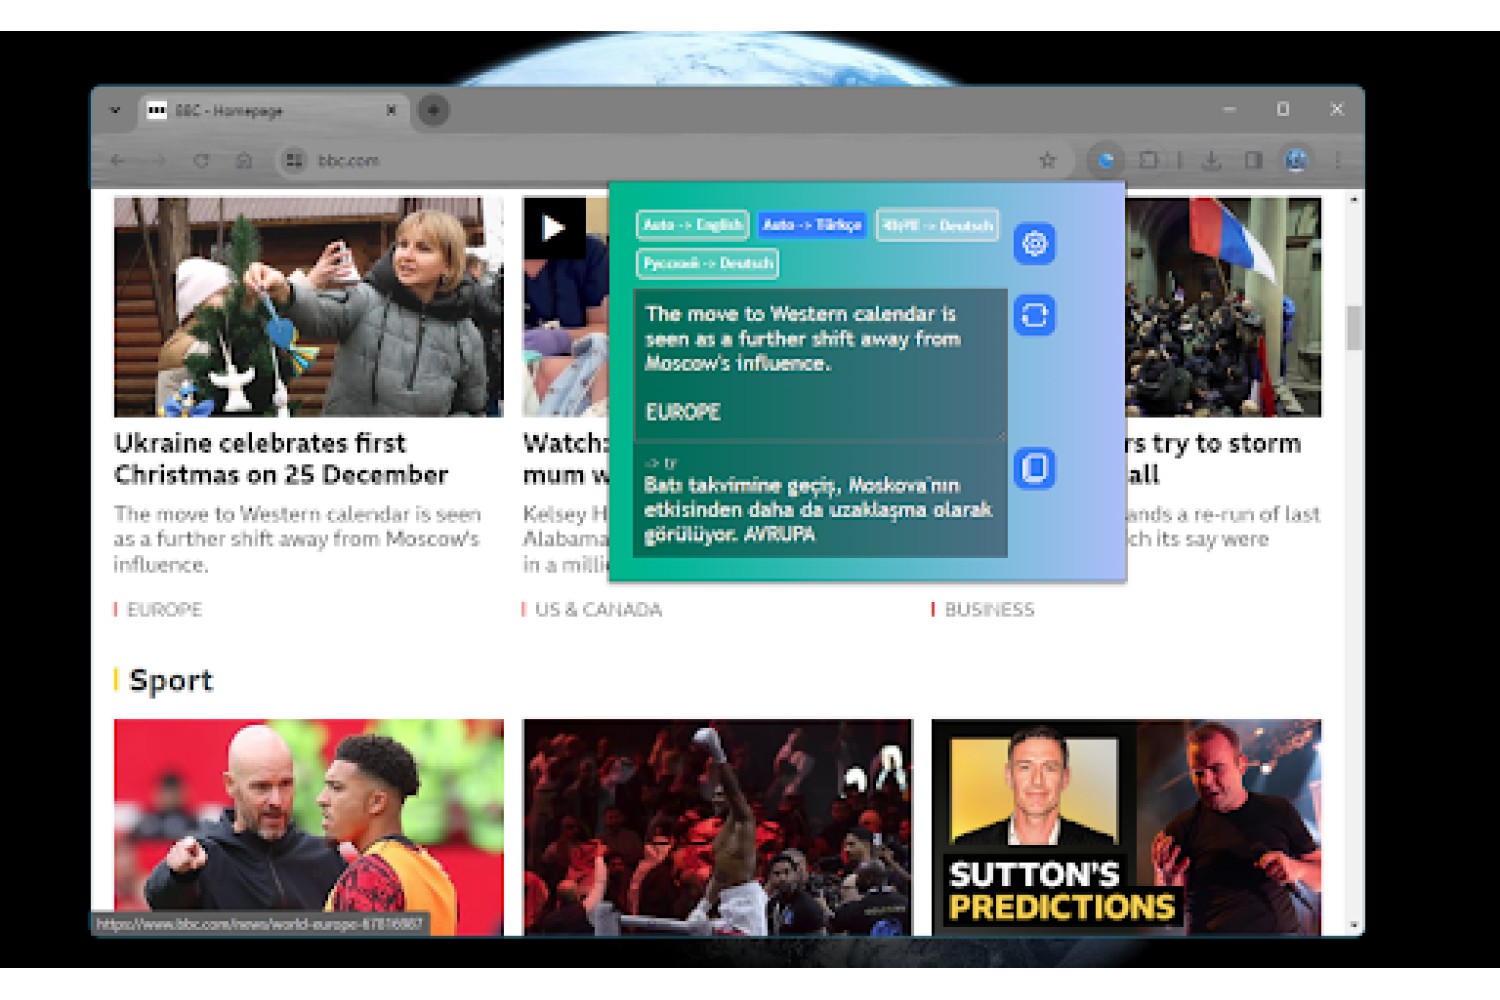
Task: Select the Auto -> Türkçe preset
Action: (812, 225)
